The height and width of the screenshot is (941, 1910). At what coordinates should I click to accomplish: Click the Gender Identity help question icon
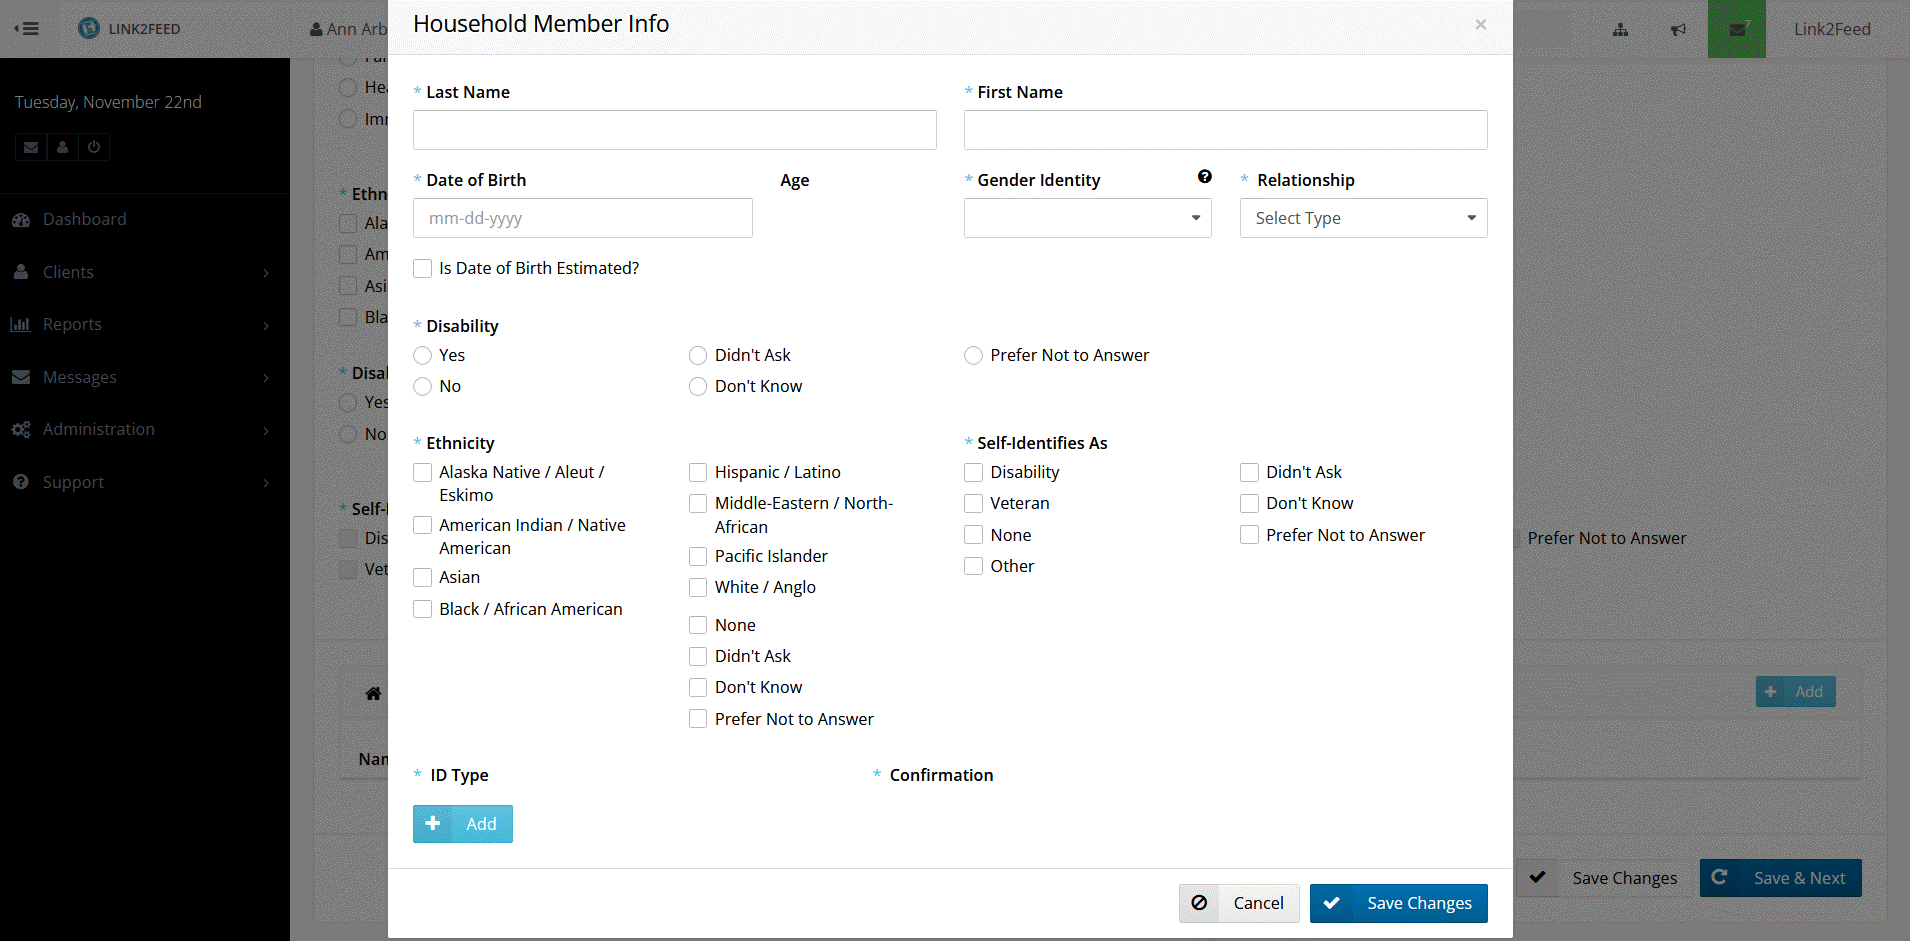(1204, 177)
